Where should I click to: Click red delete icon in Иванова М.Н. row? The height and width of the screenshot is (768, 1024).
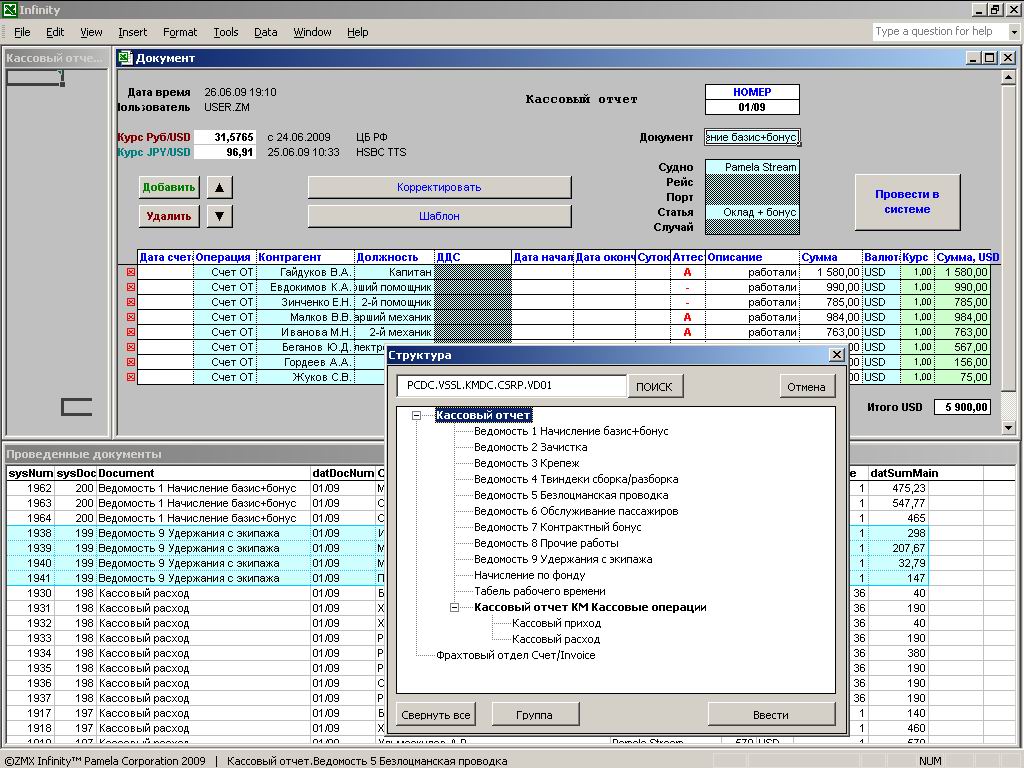(x=131, y=332)
